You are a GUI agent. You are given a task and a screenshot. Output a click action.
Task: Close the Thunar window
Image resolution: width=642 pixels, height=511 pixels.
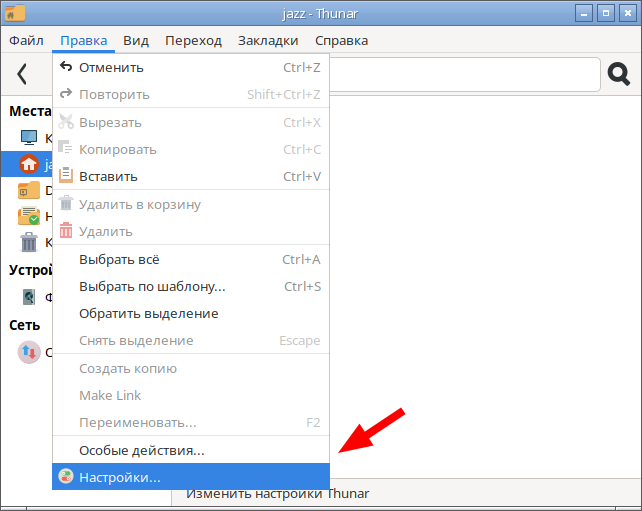pyautogui.click(x=628, y=14)
